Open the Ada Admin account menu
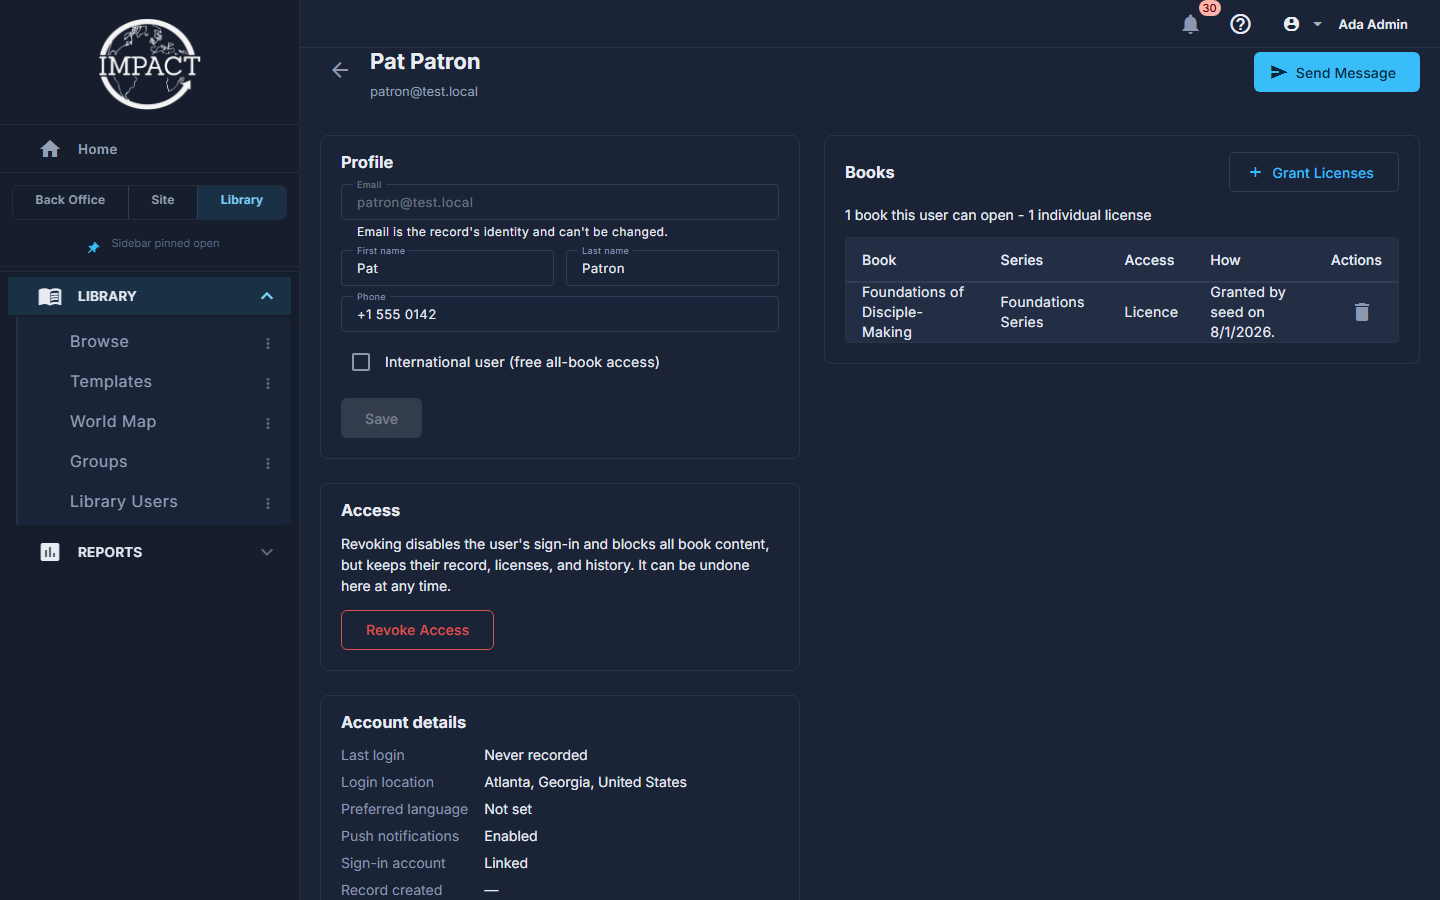The image size is (1440, 900). click(1345, 24)
